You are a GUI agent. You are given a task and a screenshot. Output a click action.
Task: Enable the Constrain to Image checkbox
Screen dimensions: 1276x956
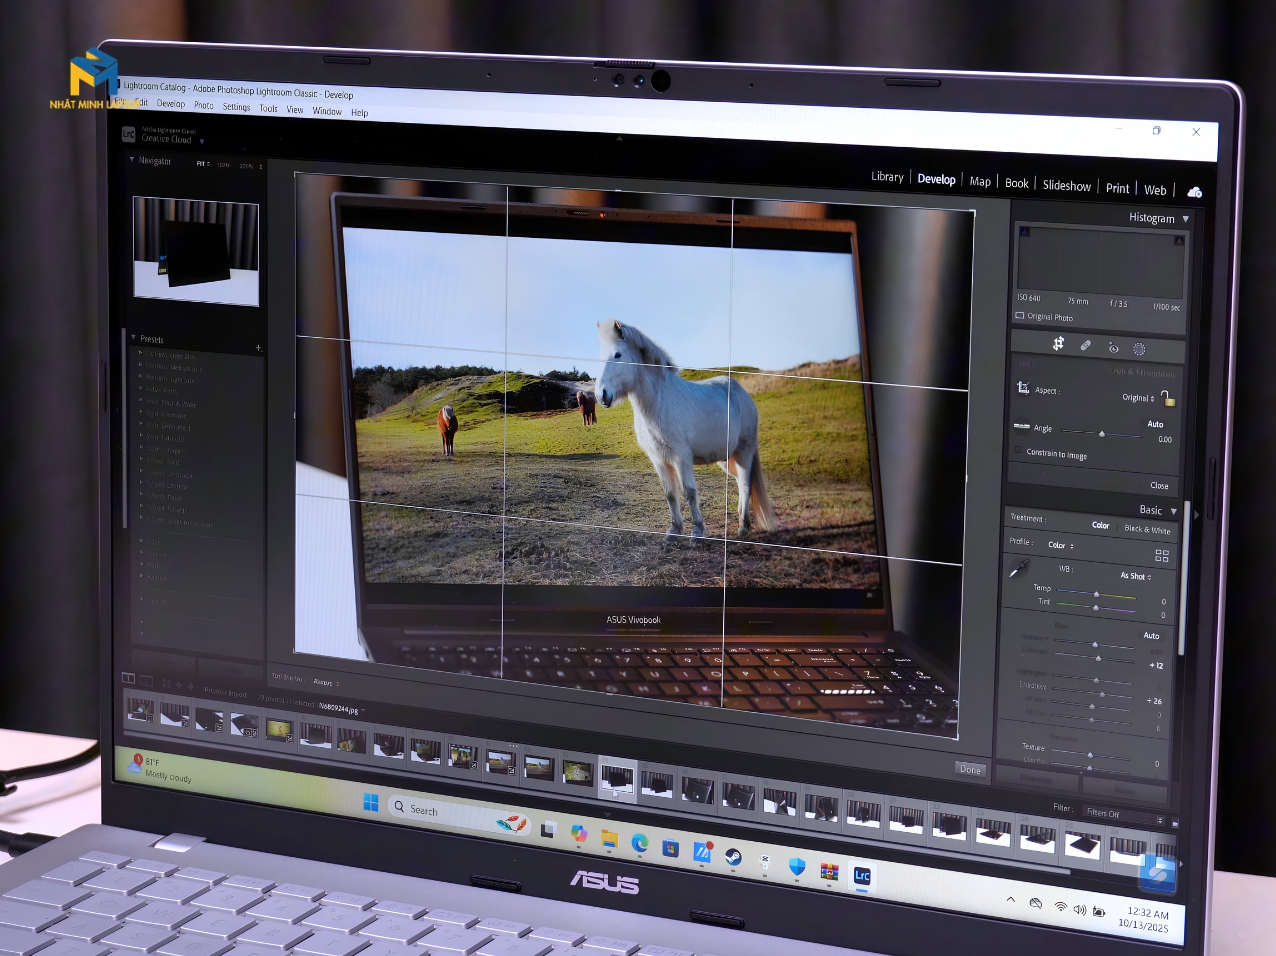point(1019,451)
